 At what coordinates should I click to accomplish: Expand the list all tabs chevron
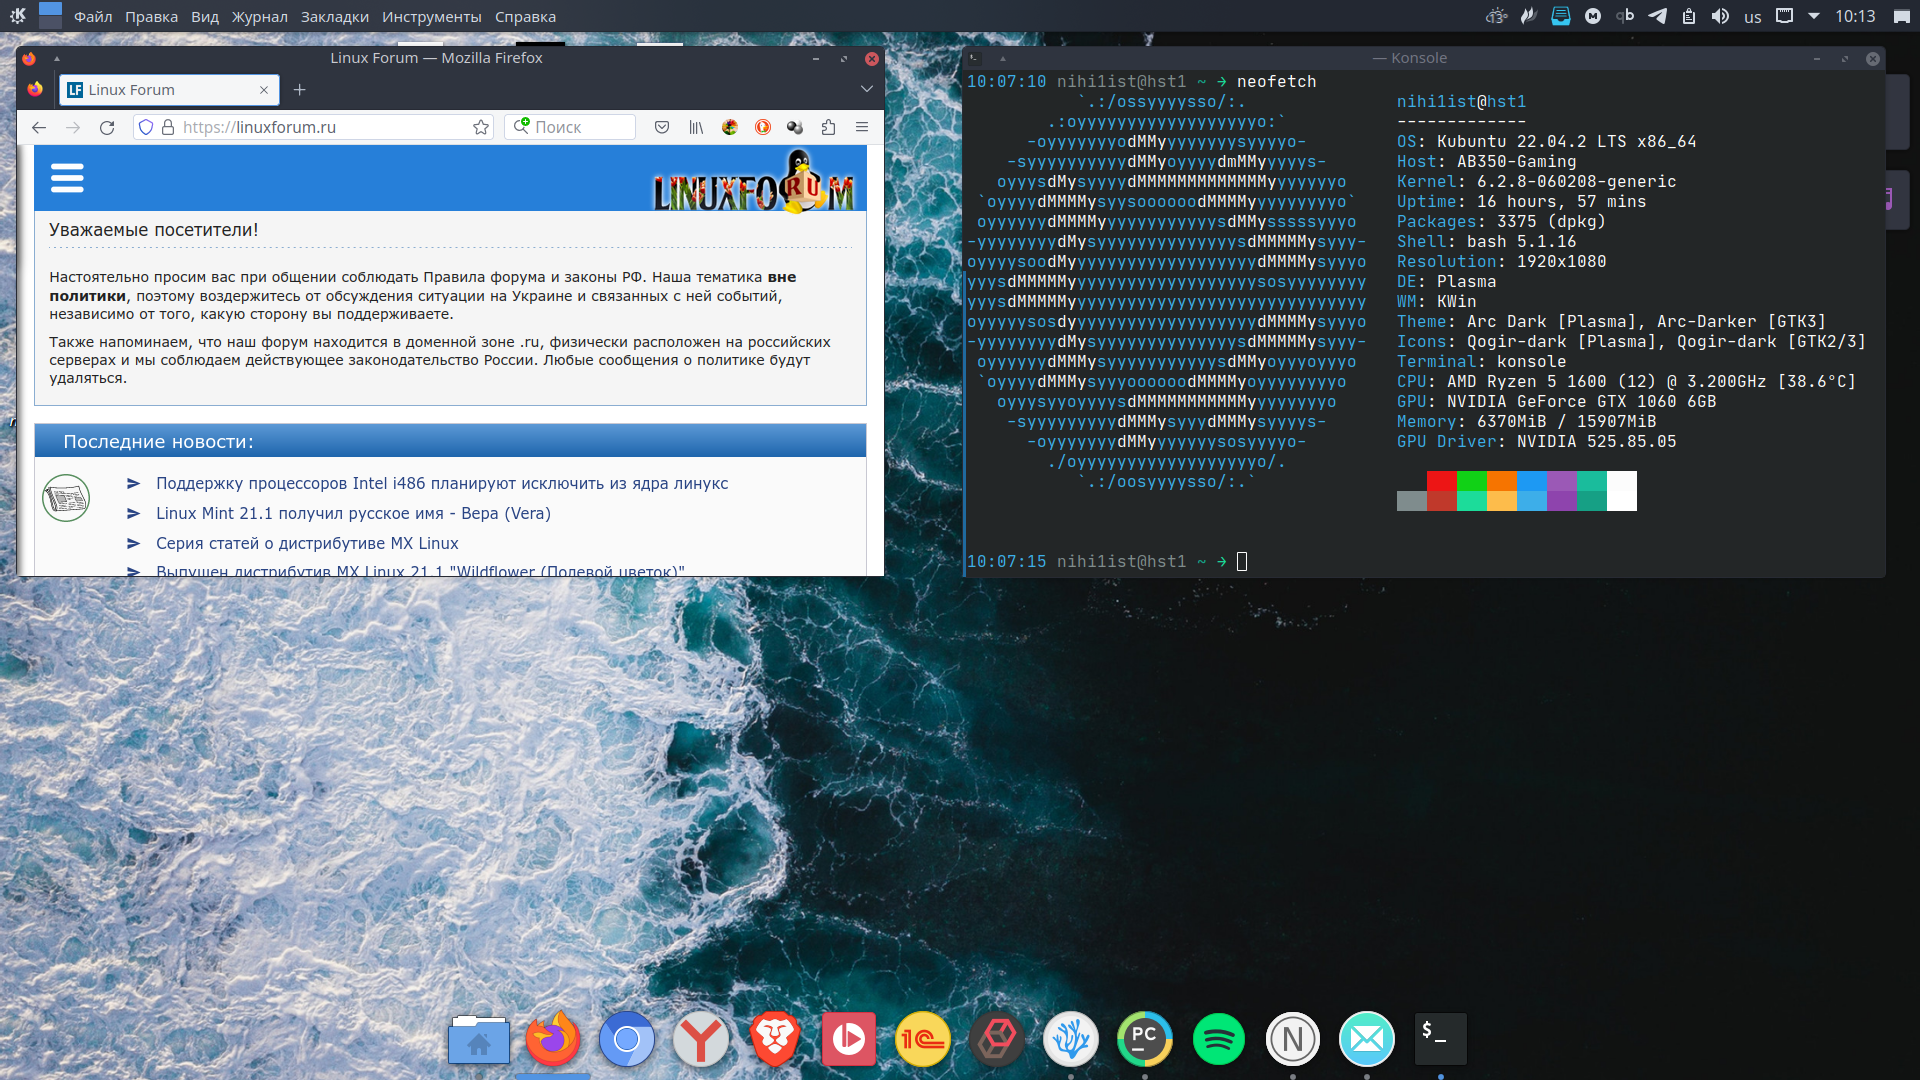(x=866, y=89)
